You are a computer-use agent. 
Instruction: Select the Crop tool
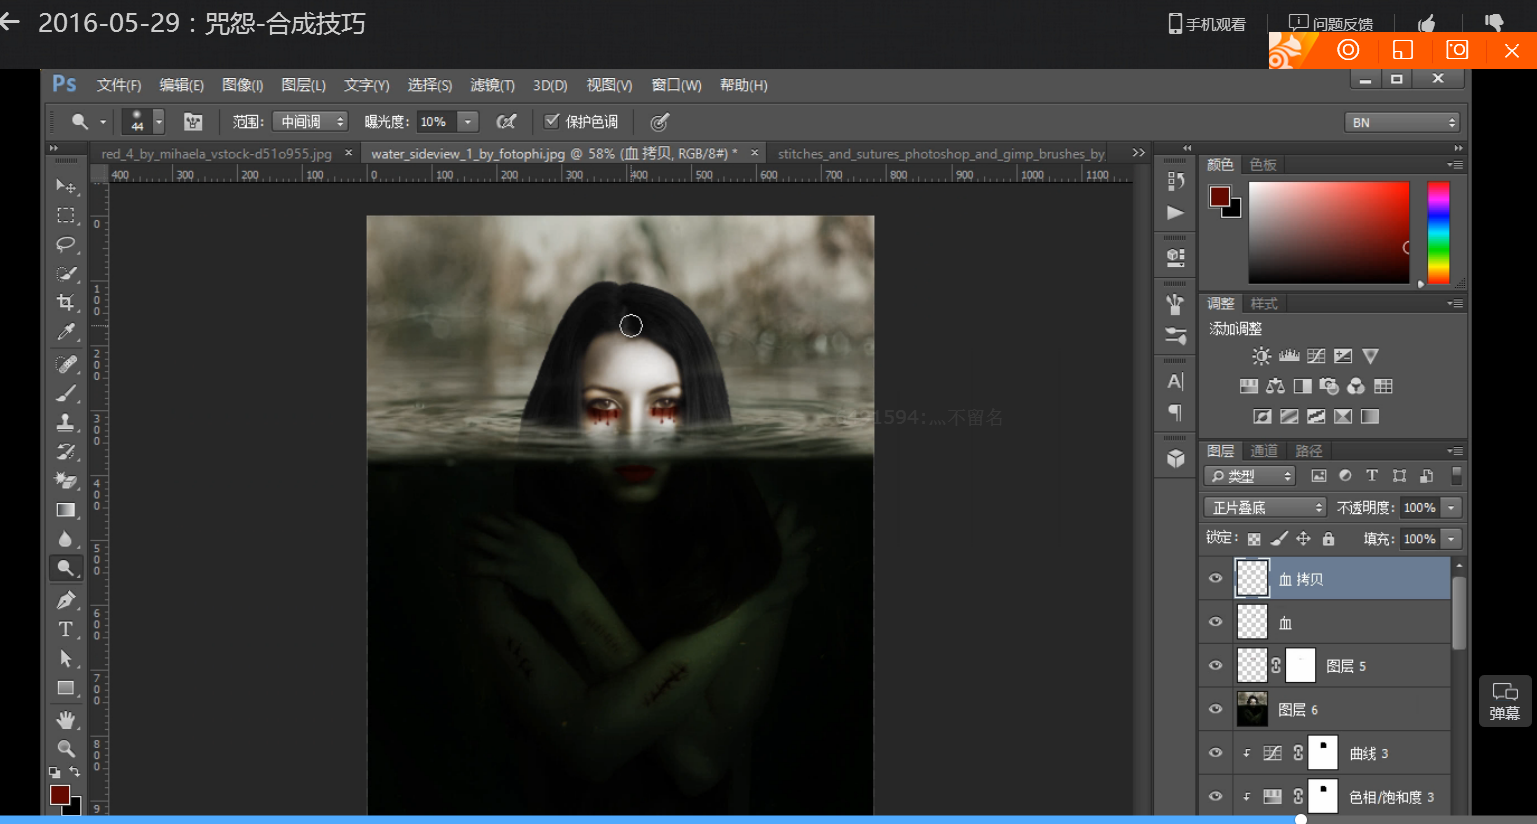coord(66,303)
